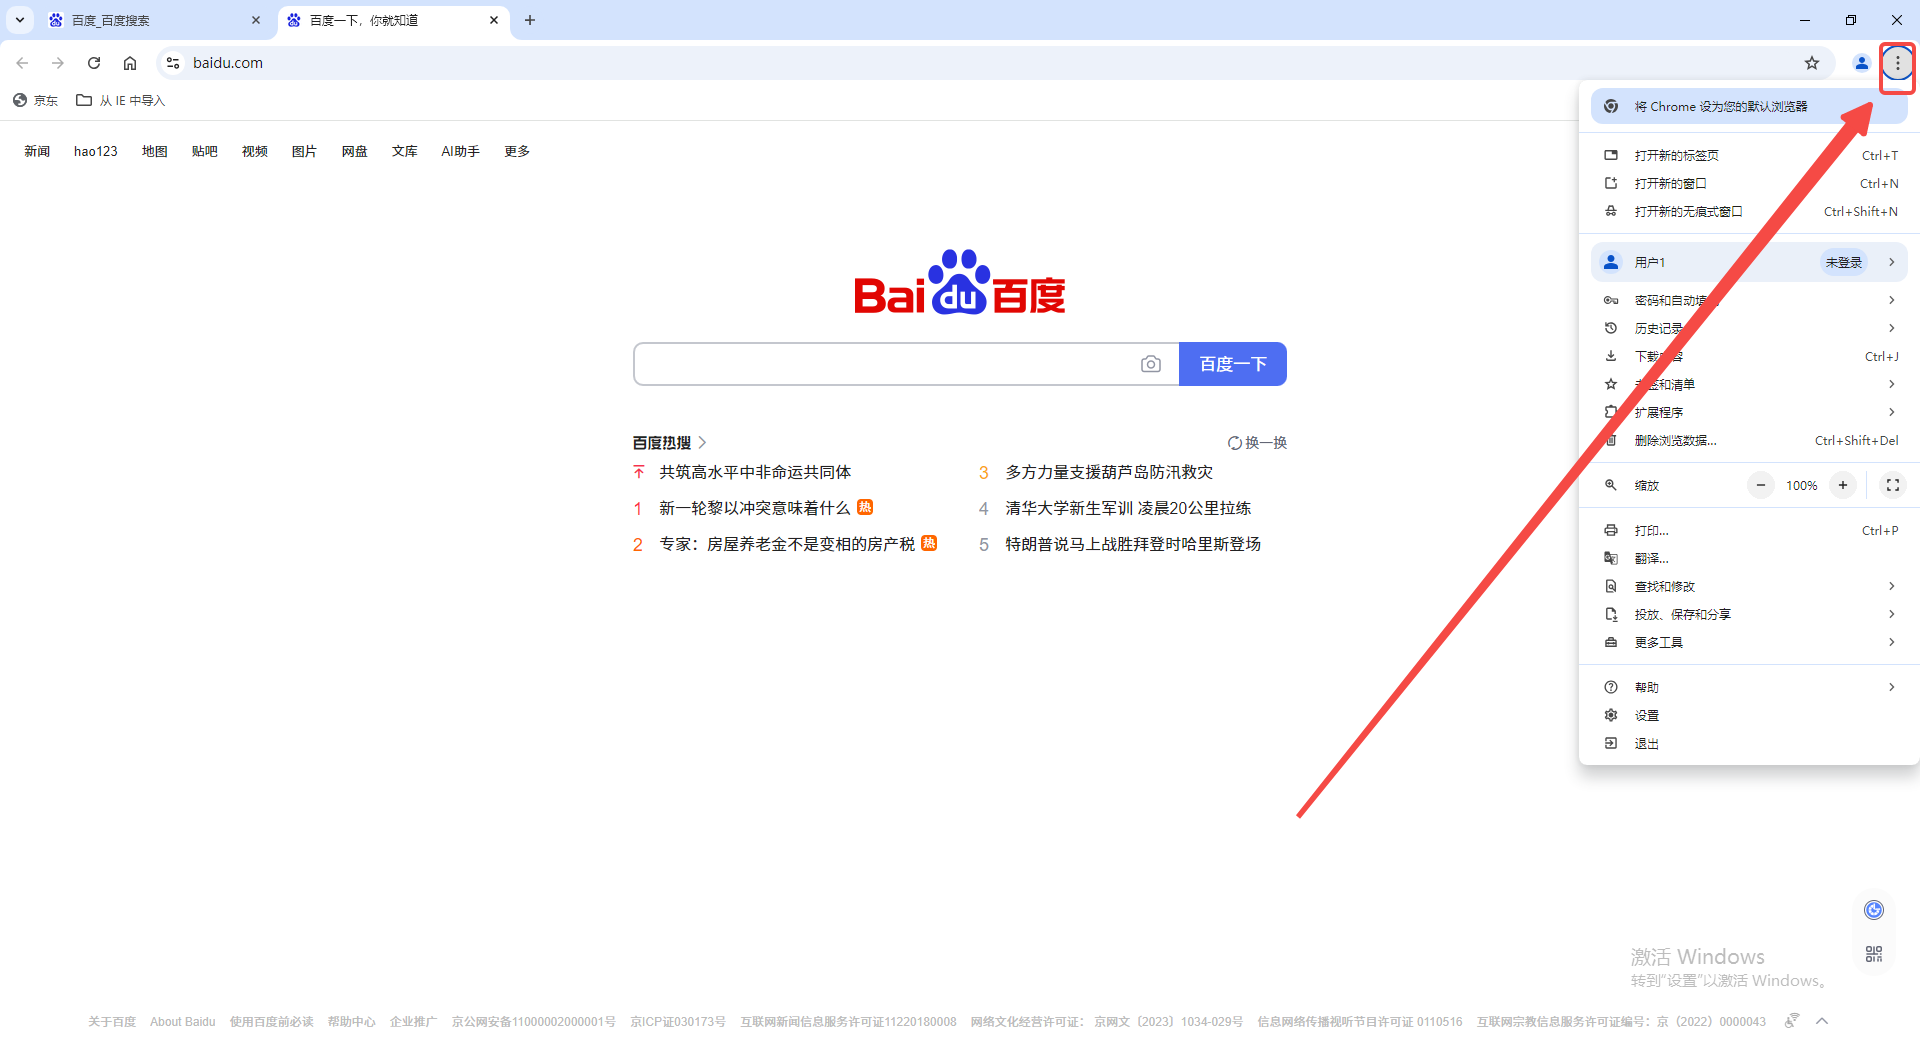Select 翻译 menu item
Image resolution: width=1920 pixels, height=1040 pixels.
(1749, 558)
